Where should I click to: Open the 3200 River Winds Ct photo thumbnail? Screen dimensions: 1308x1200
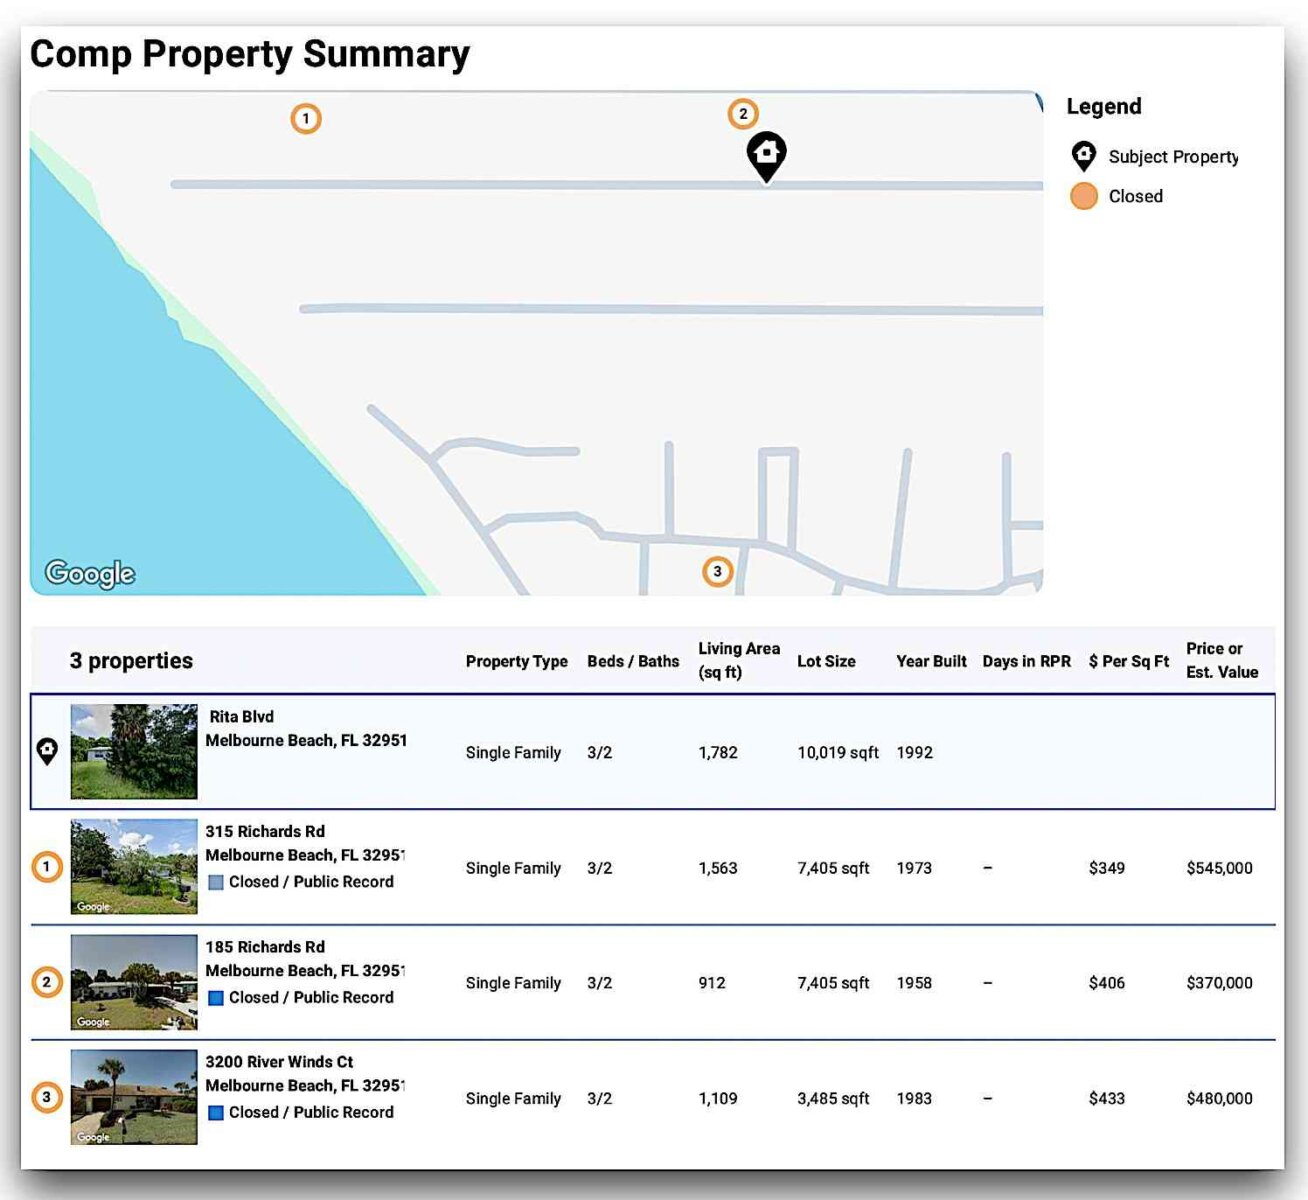point(134,1097)
